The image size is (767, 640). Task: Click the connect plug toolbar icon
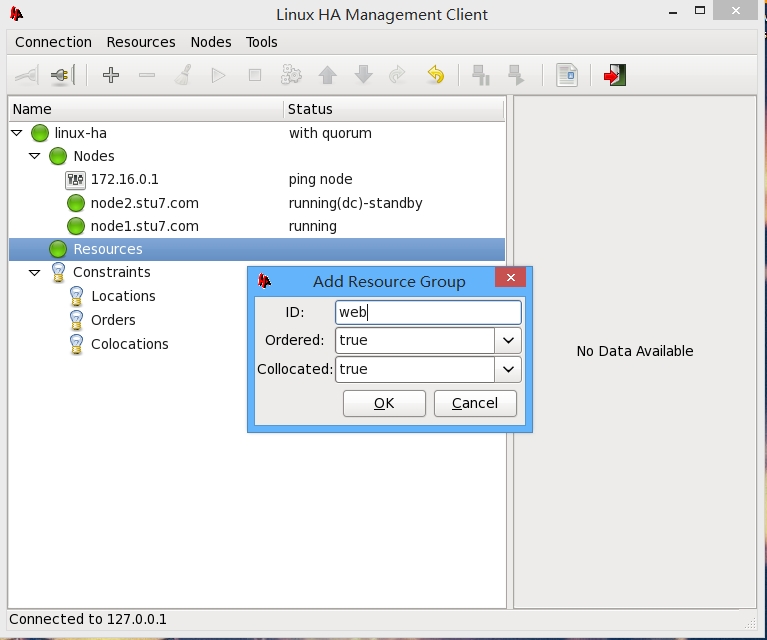[x=27, y=75]
